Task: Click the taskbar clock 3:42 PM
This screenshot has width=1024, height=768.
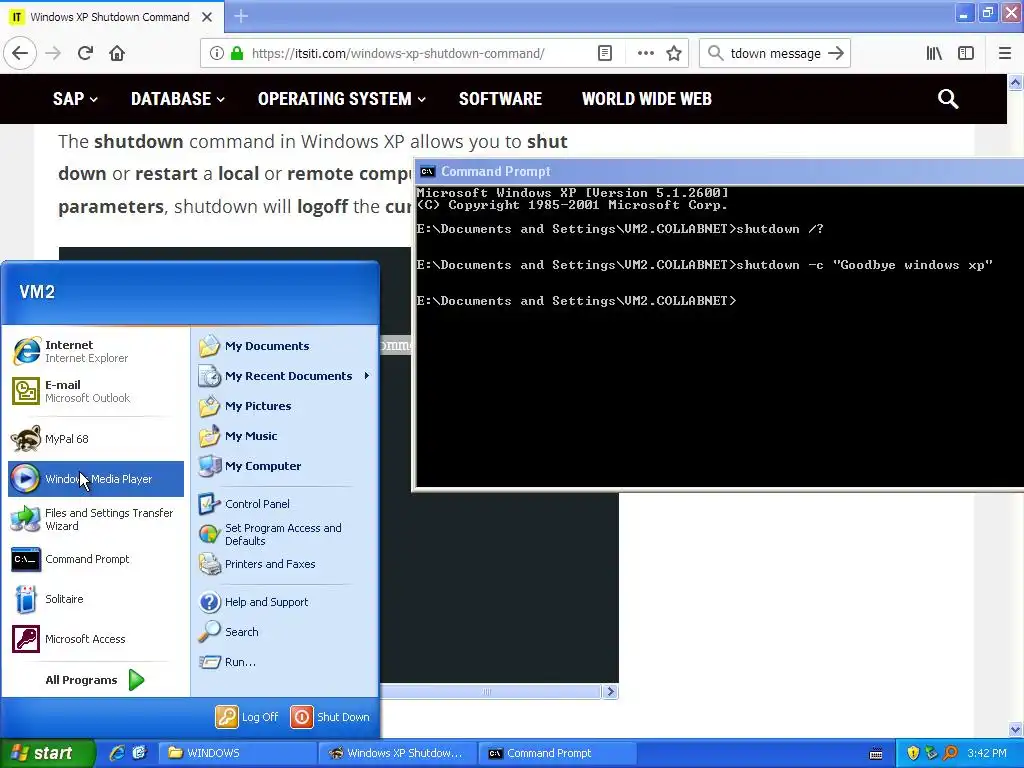Action: click(x=987, y=753)
